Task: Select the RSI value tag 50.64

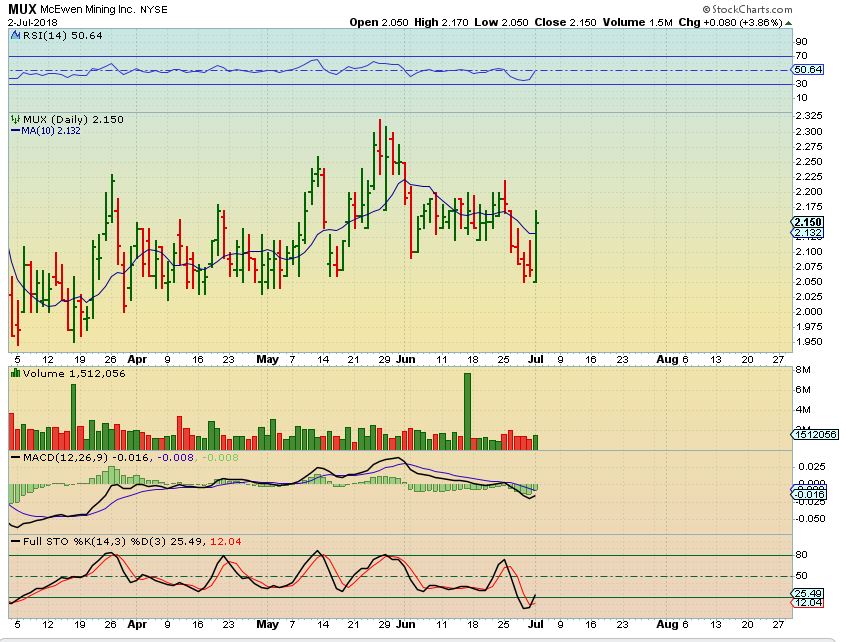Action: click(x=806, y=70)
